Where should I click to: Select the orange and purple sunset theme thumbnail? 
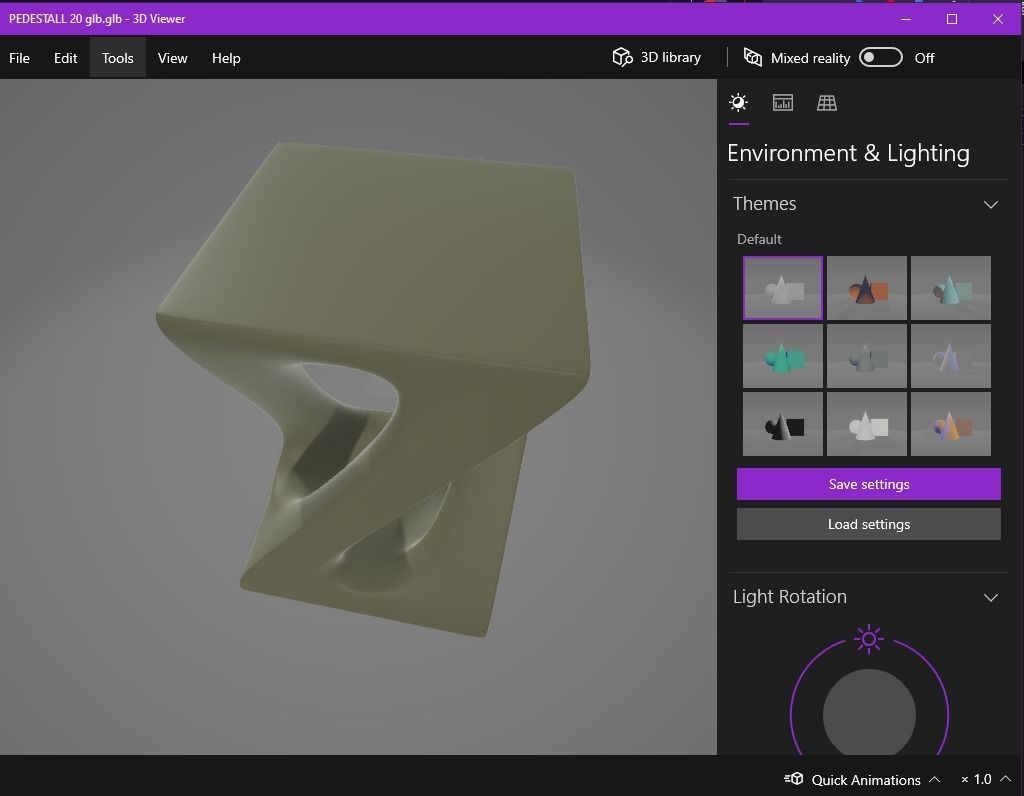[x=951, y=424]
